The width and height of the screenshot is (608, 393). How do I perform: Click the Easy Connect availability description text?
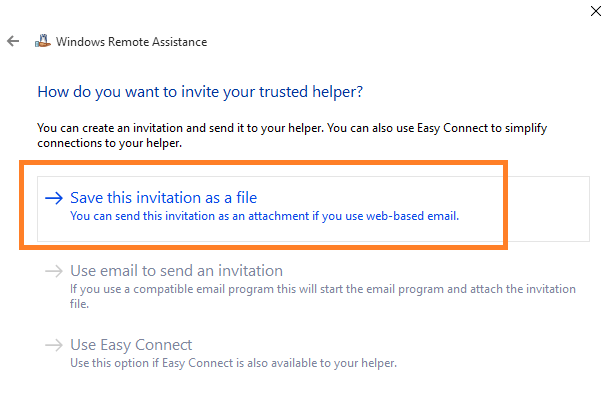pyautogui.click(x=233, y=363)
